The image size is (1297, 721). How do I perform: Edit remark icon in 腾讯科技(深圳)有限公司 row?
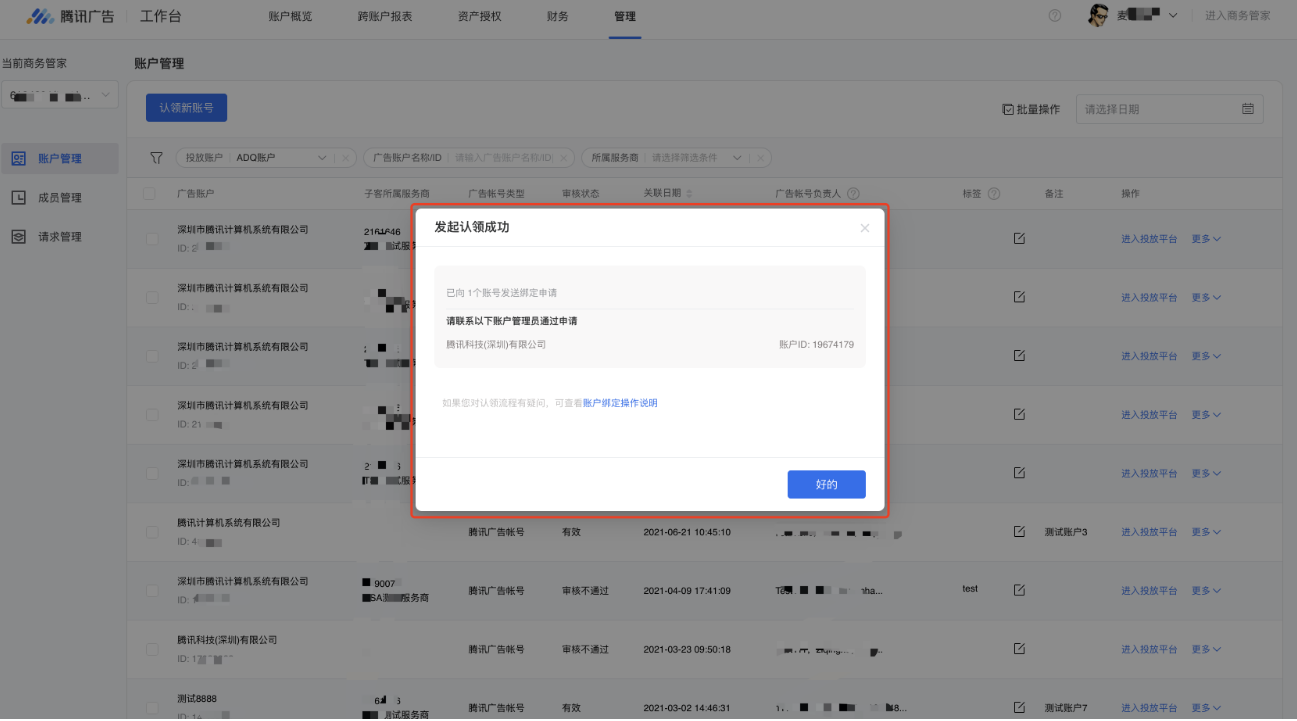tap(1019, 649)
